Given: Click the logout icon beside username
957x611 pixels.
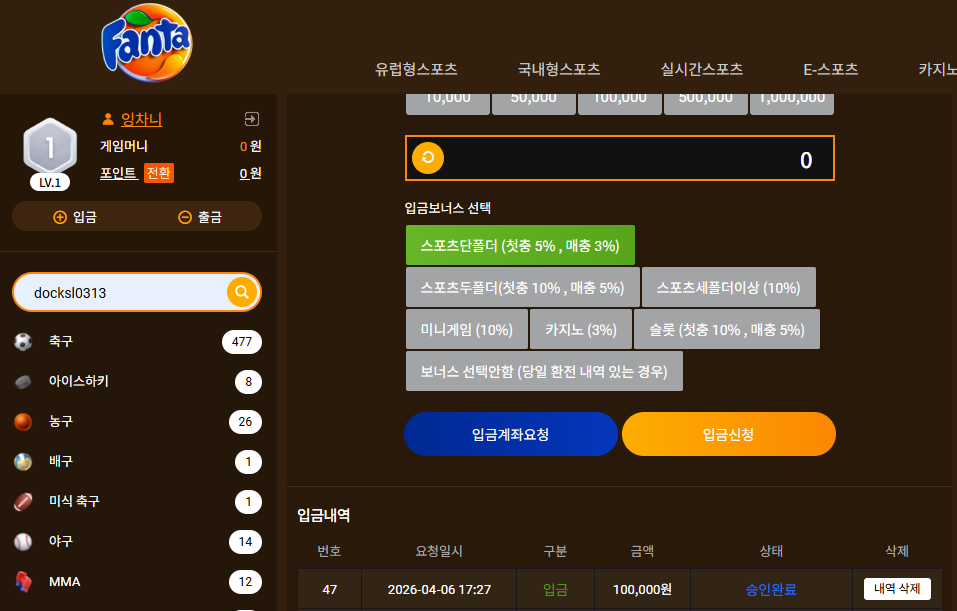Looking at the screenshot, I should pyautogui.click(x=251, y=119).
